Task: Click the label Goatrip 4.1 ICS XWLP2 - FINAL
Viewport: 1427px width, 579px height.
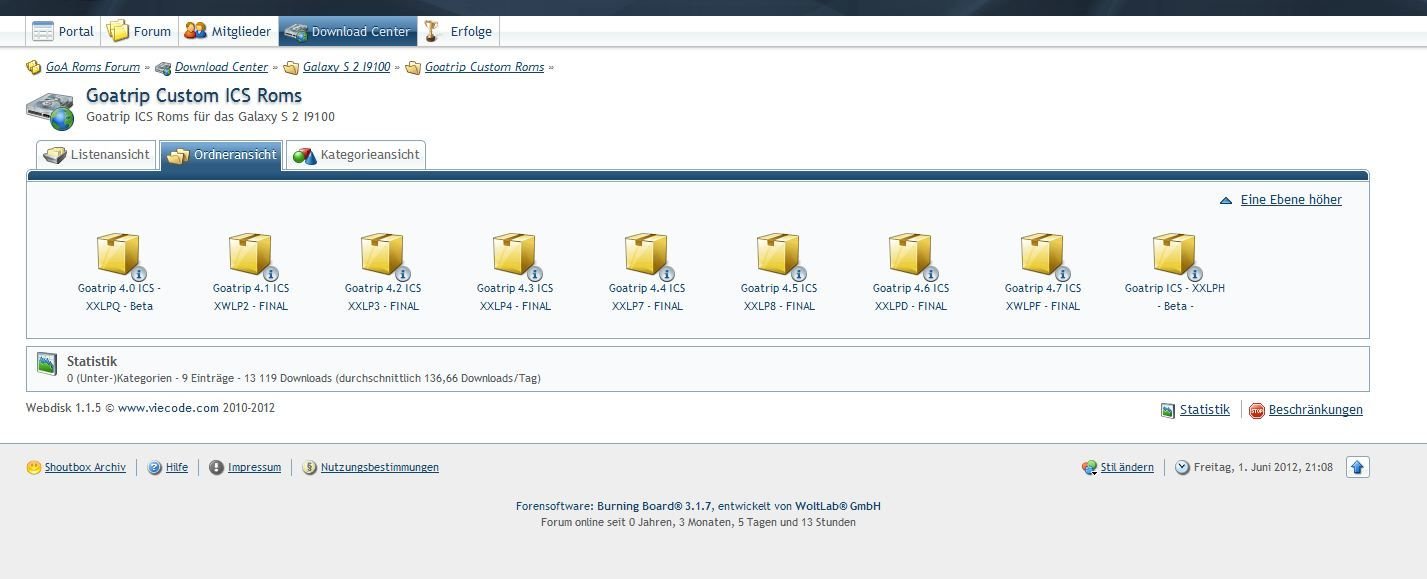Action: point(251,297)
